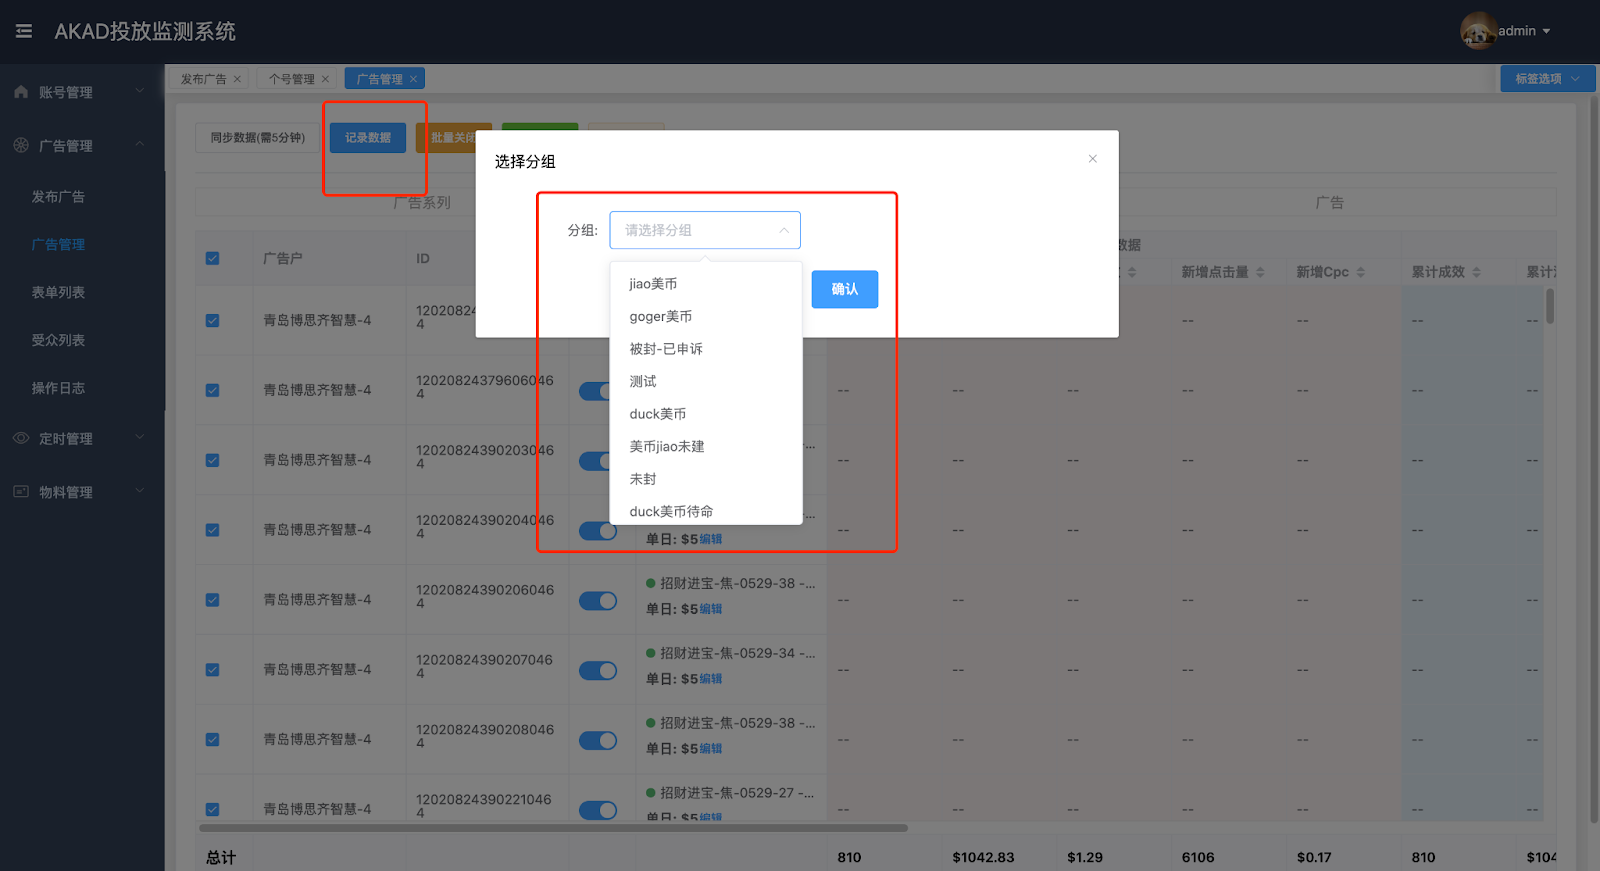Click the 确认 button
Screen dimensions: 1600x871
pos(844,289)
